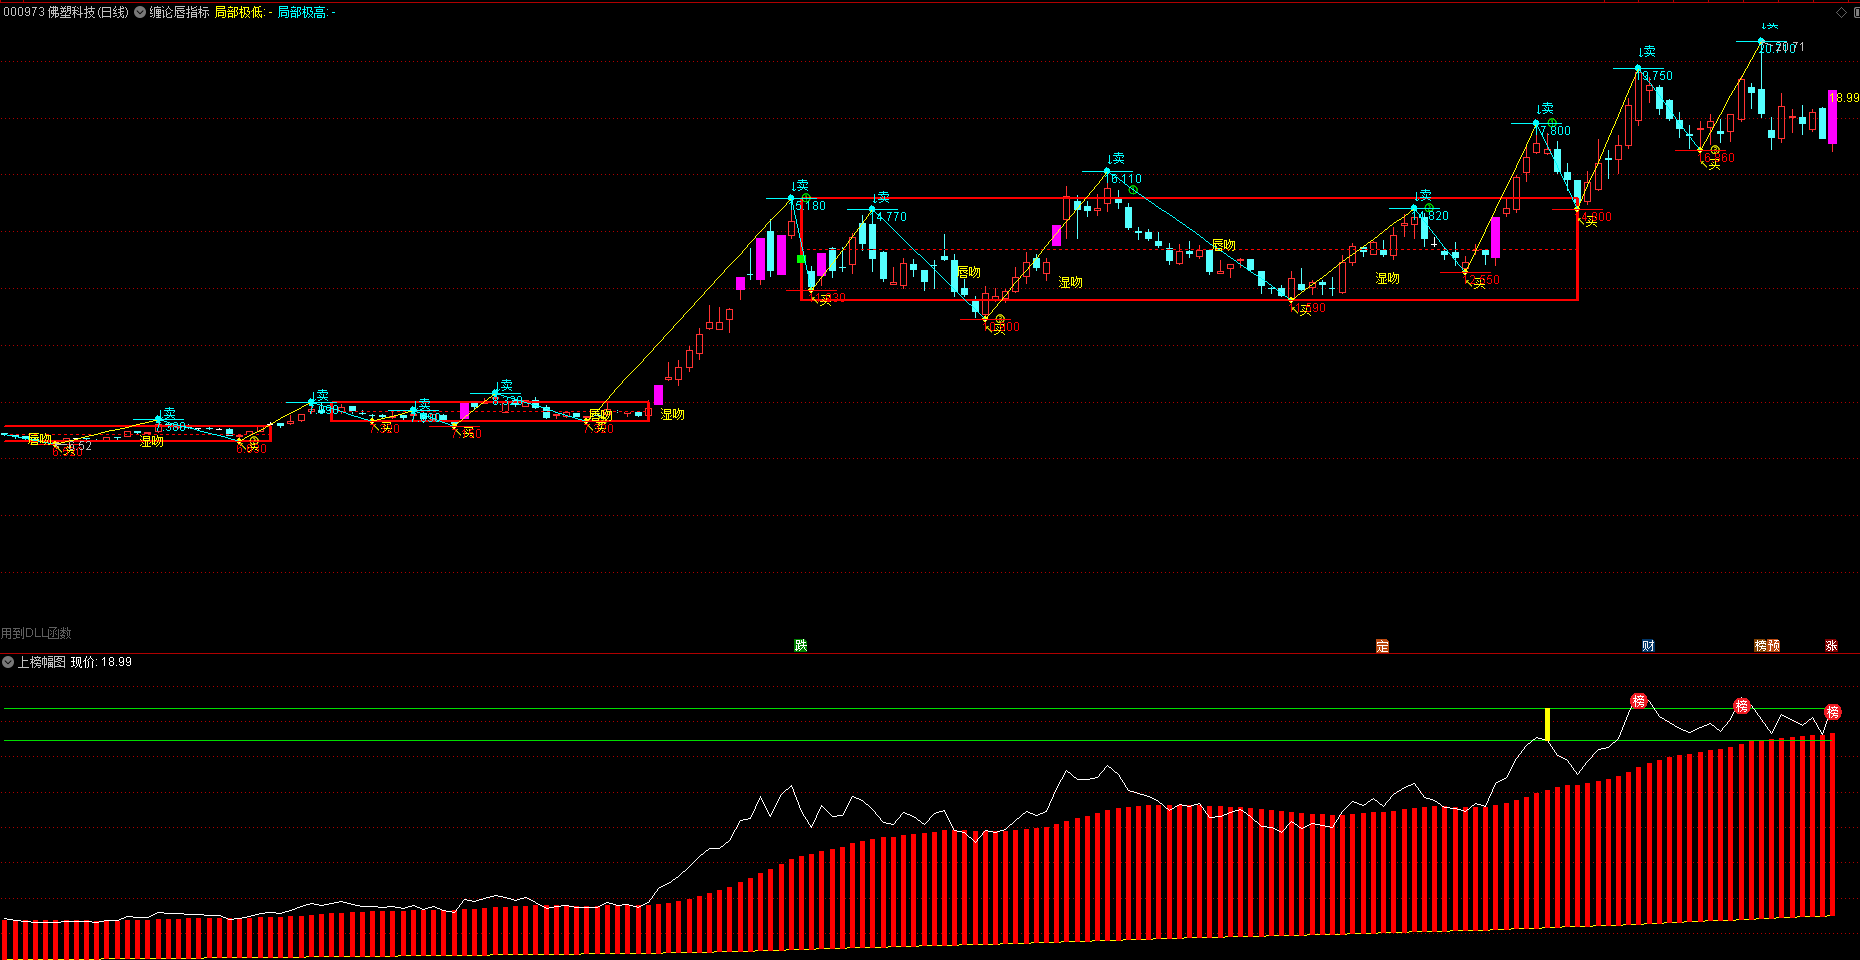The height and width of the screenshot is (960, 1860).
Task: Click the first red 榜 circle marker
Action: point(1638,701)
